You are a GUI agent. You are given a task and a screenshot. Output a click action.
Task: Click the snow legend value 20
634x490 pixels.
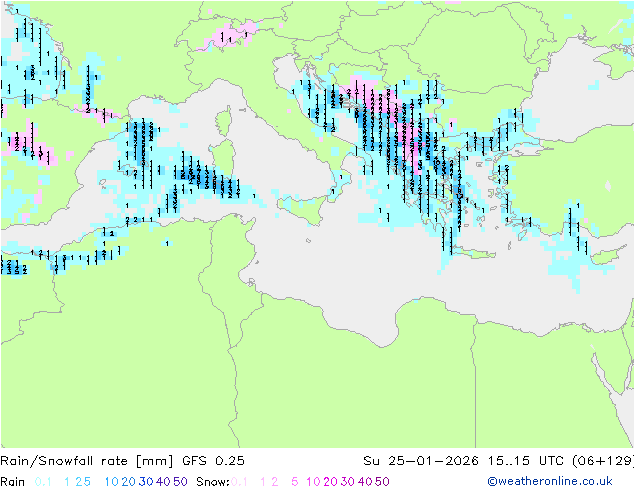pyautogui.click(x=330, y=482)
